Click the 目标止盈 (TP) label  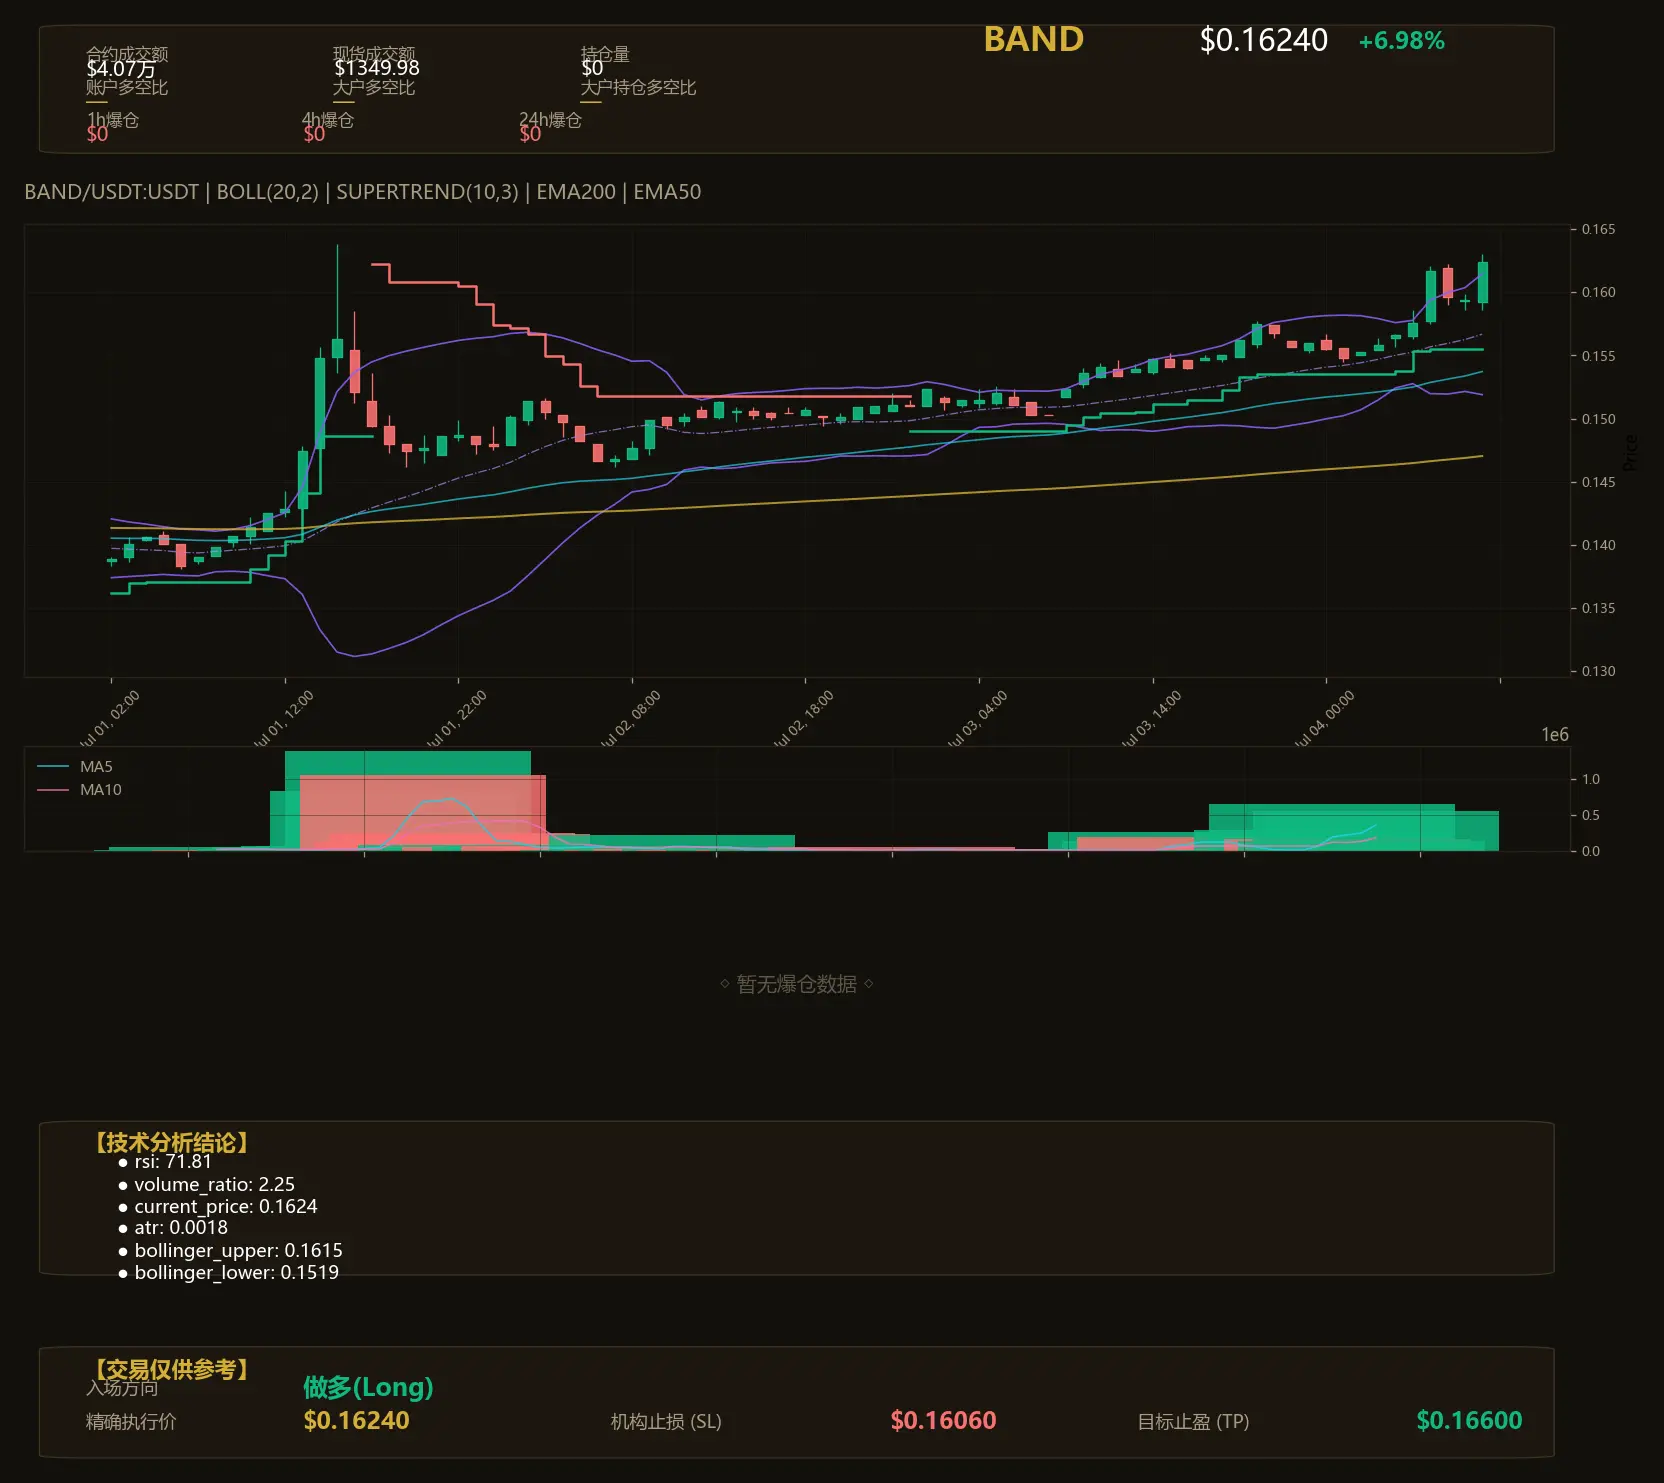pyautogui.click(x=1193, y=1421)
